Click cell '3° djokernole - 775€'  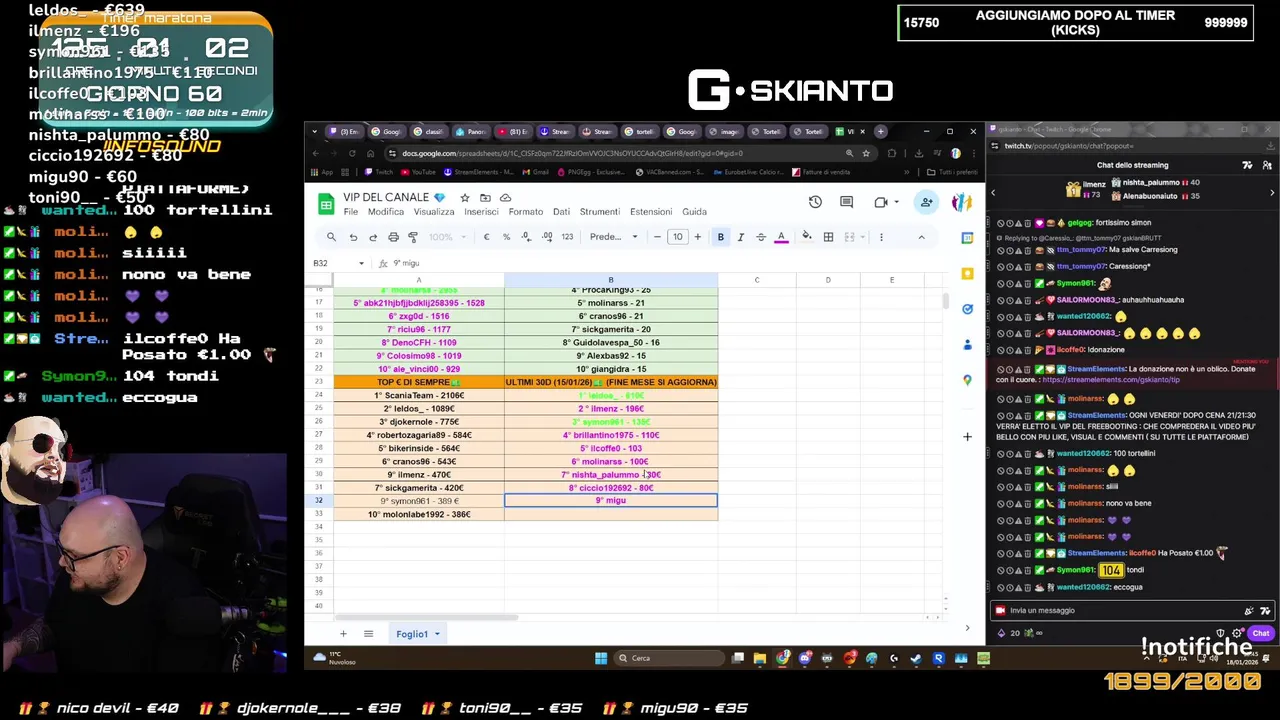419,422
